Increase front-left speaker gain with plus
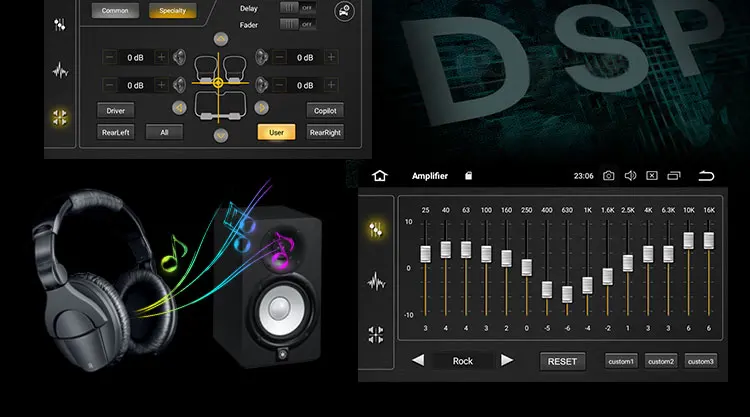Image resolution: width=750 pixels, height=417 pixels. tap(162, 57)
